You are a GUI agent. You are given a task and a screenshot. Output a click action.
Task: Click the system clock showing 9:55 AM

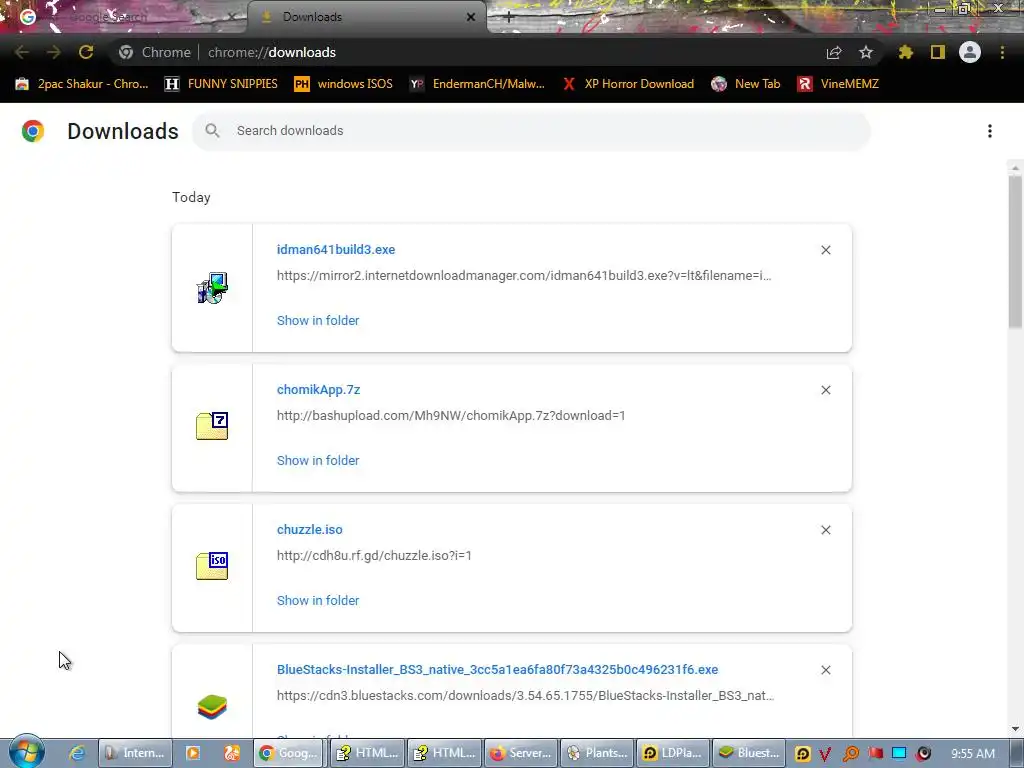[973, 754]
